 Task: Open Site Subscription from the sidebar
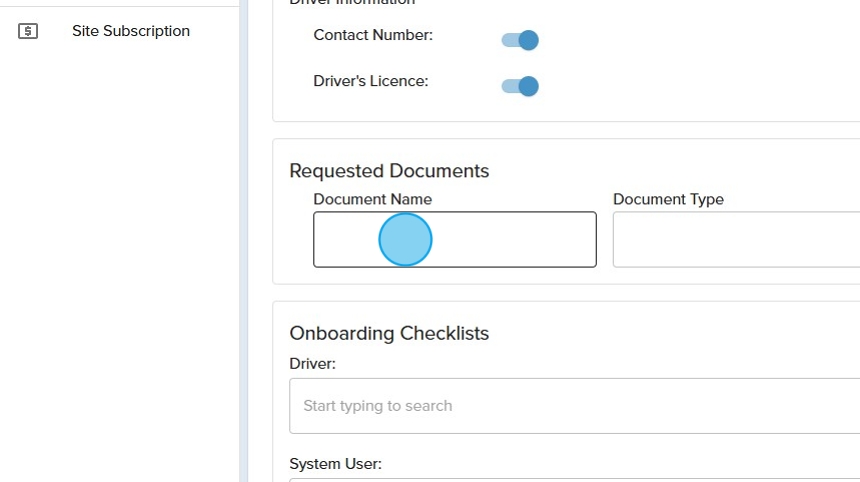tap(130, 31)
